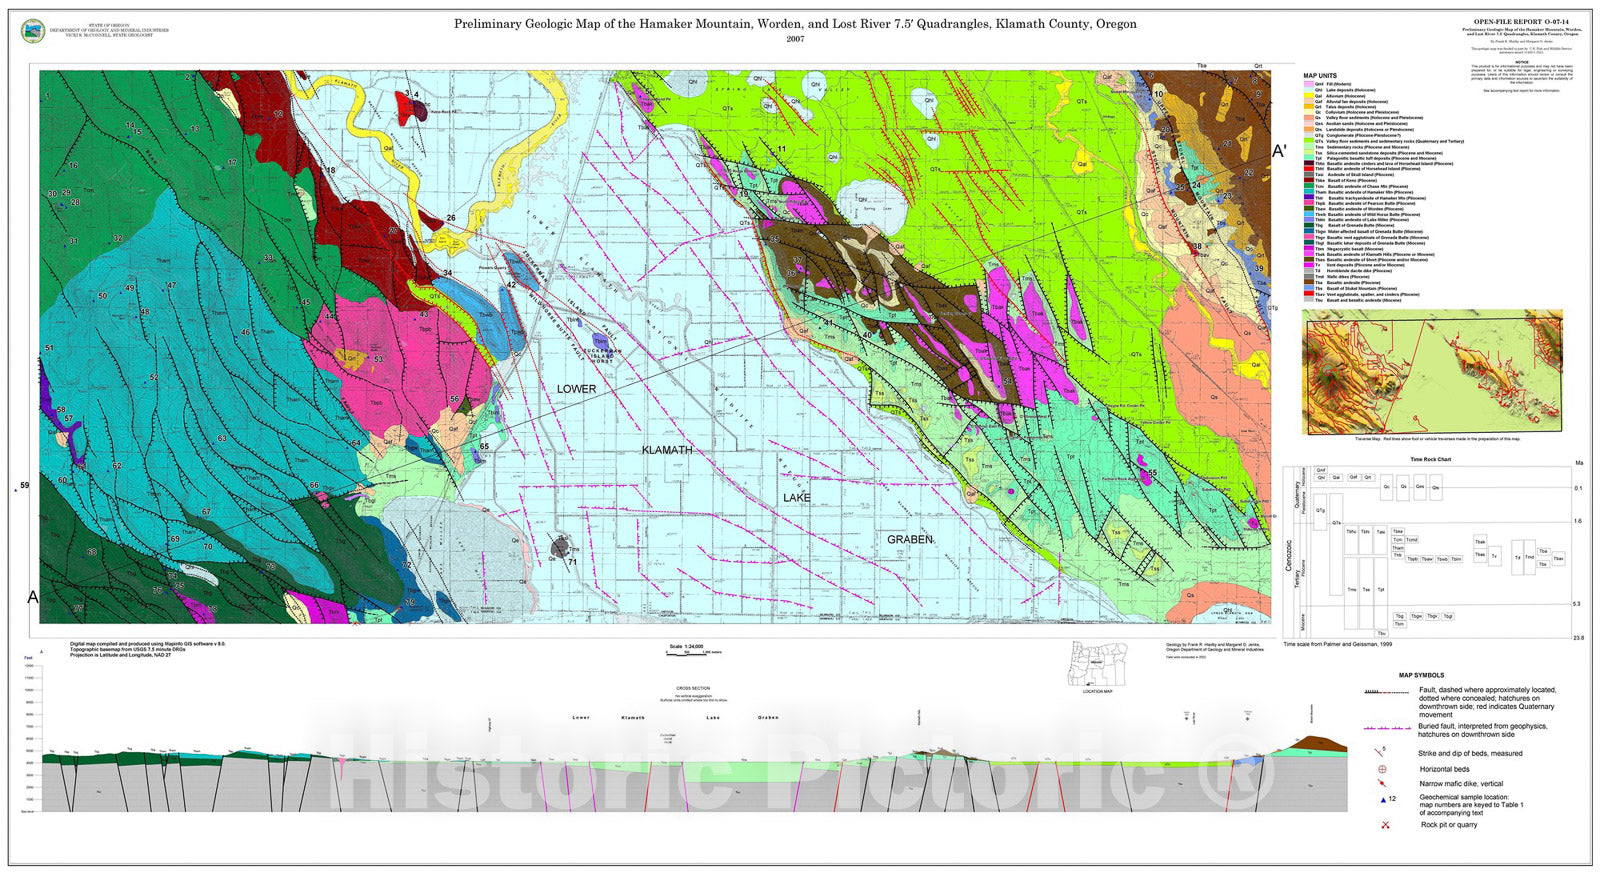The width and height of the screenshot is (1600, 873).
Task: Click the Time Rock Chart title
Action: pos(1431,459)
